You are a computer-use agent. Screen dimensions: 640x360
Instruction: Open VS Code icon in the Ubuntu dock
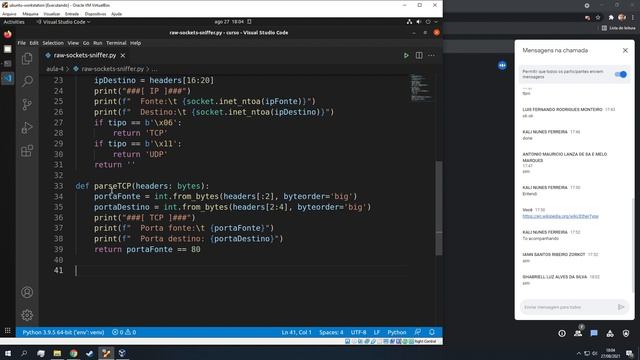point(8,78)
